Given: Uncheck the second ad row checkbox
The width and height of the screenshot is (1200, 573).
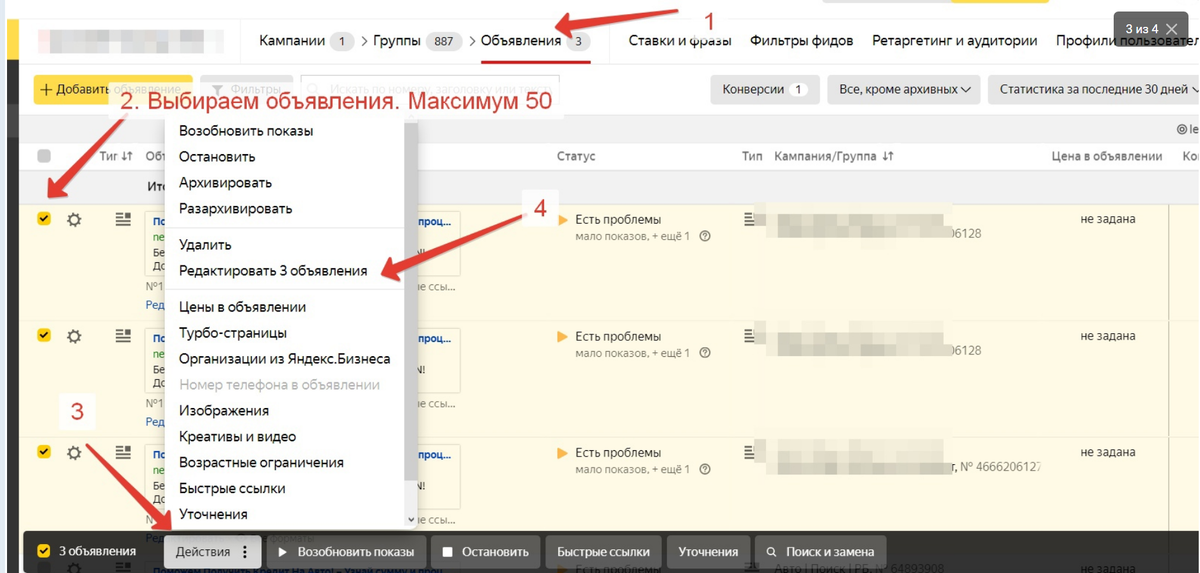Looking at the screenshot, I should (43, 335).
